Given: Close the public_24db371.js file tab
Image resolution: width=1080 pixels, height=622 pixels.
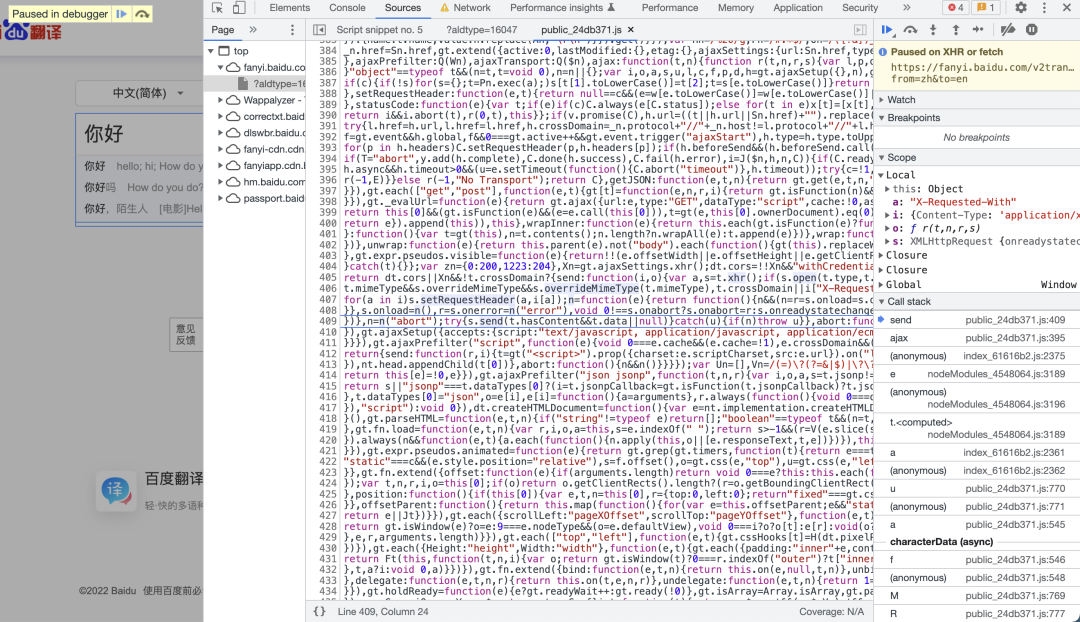Looking at the screenshot, I should pos(631,30).
